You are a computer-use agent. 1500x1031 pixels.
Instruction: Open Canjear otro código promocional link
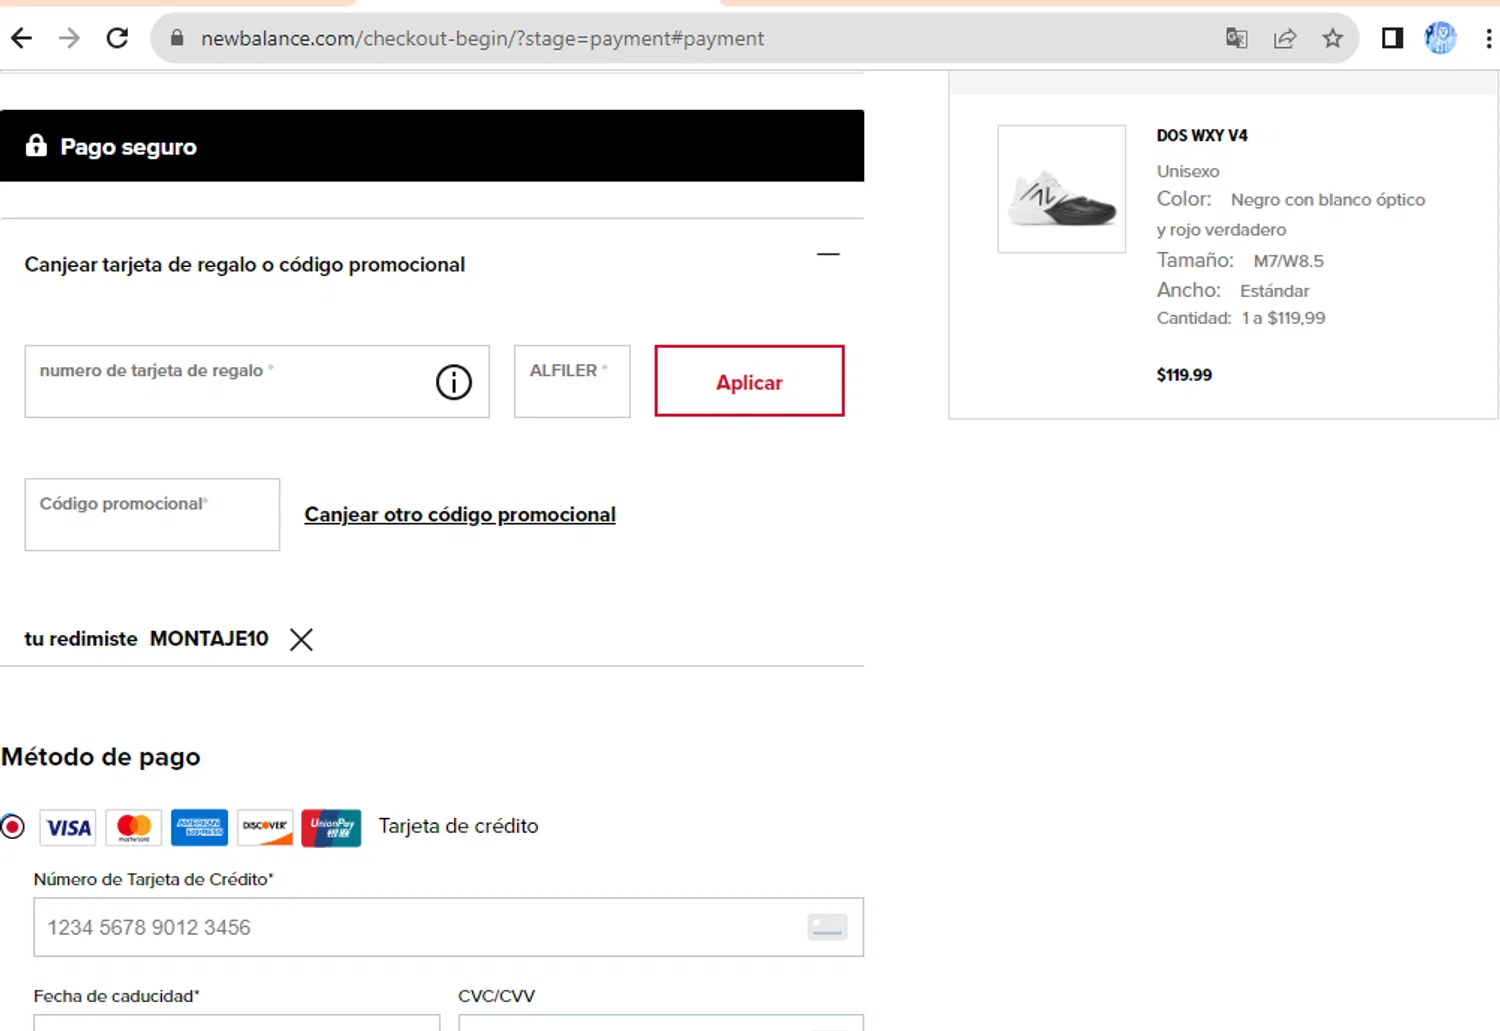(460, 514)
